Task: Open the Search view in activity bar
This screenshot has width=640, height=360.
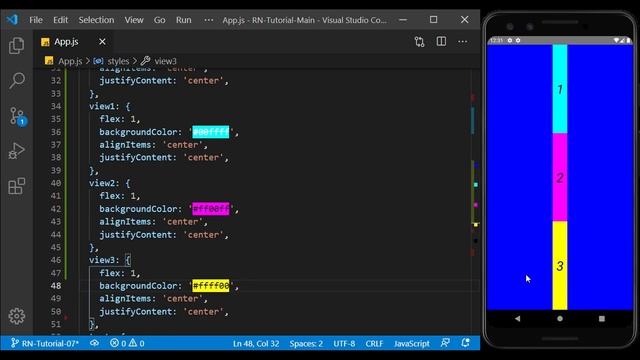Action: tap(16, 80)
